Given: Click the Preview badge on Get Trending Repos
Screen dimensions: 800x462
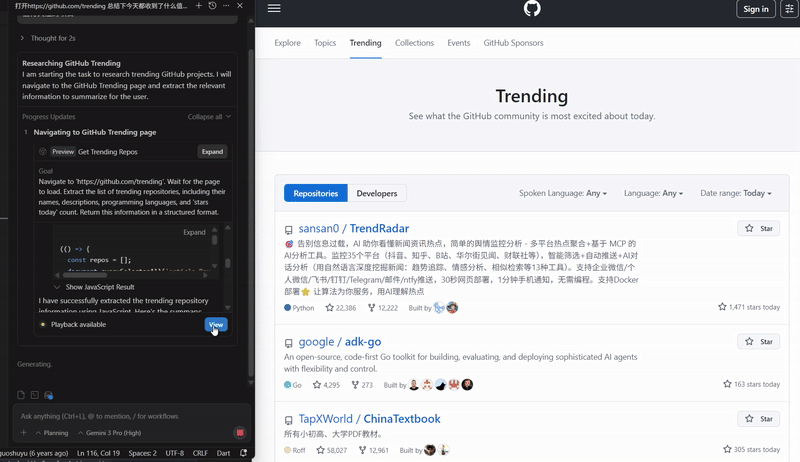Looking at the screenshot, I should pos(63,151).
